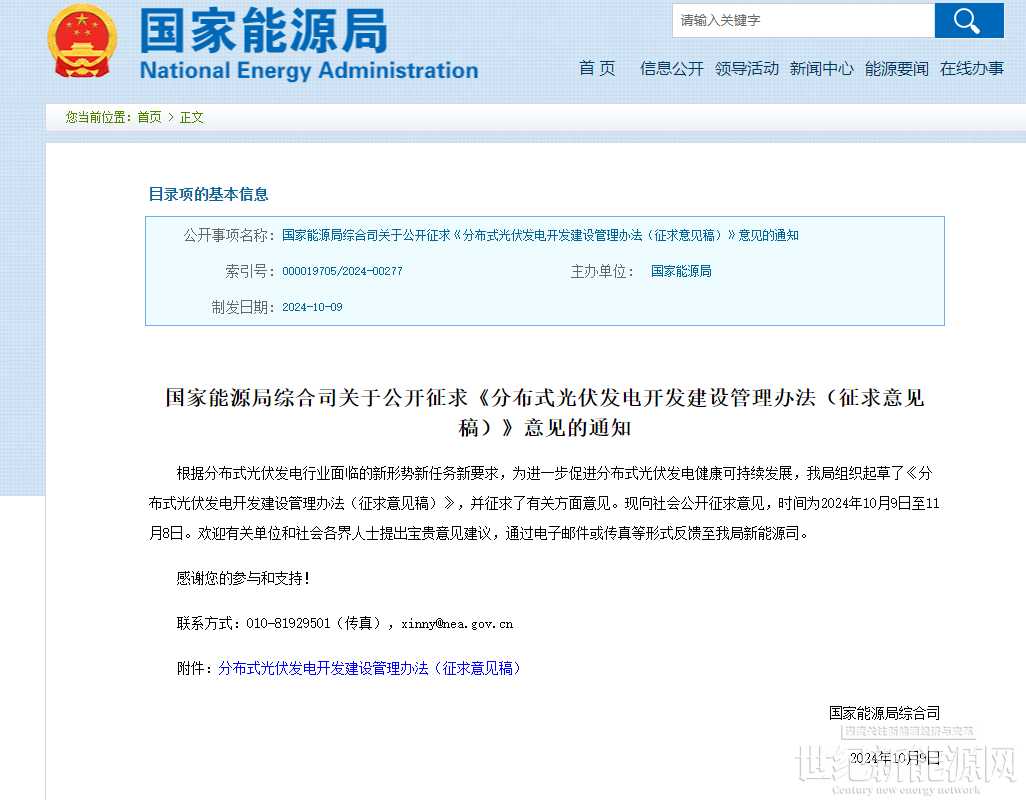
Task: Click the 主办单位 value 国家能源局
Action: (x=681, y=271)
